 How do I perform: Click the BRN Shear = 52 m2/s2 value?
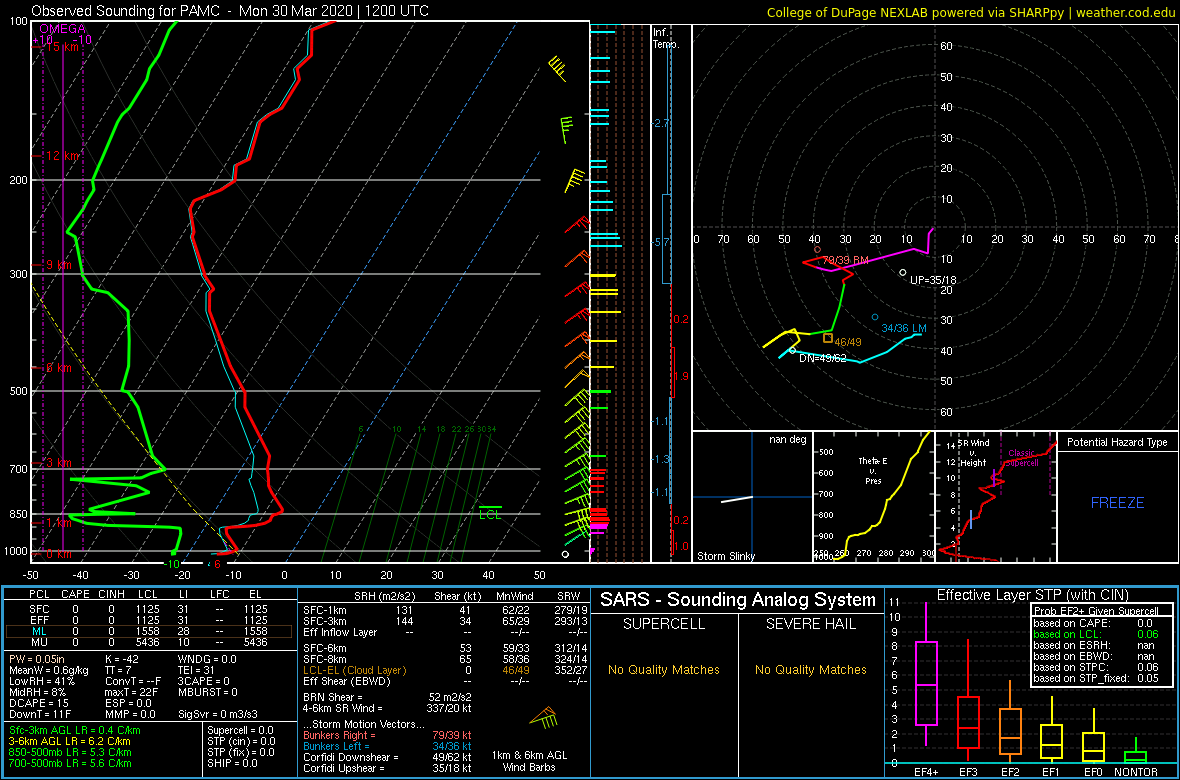(x=388, y=697)
